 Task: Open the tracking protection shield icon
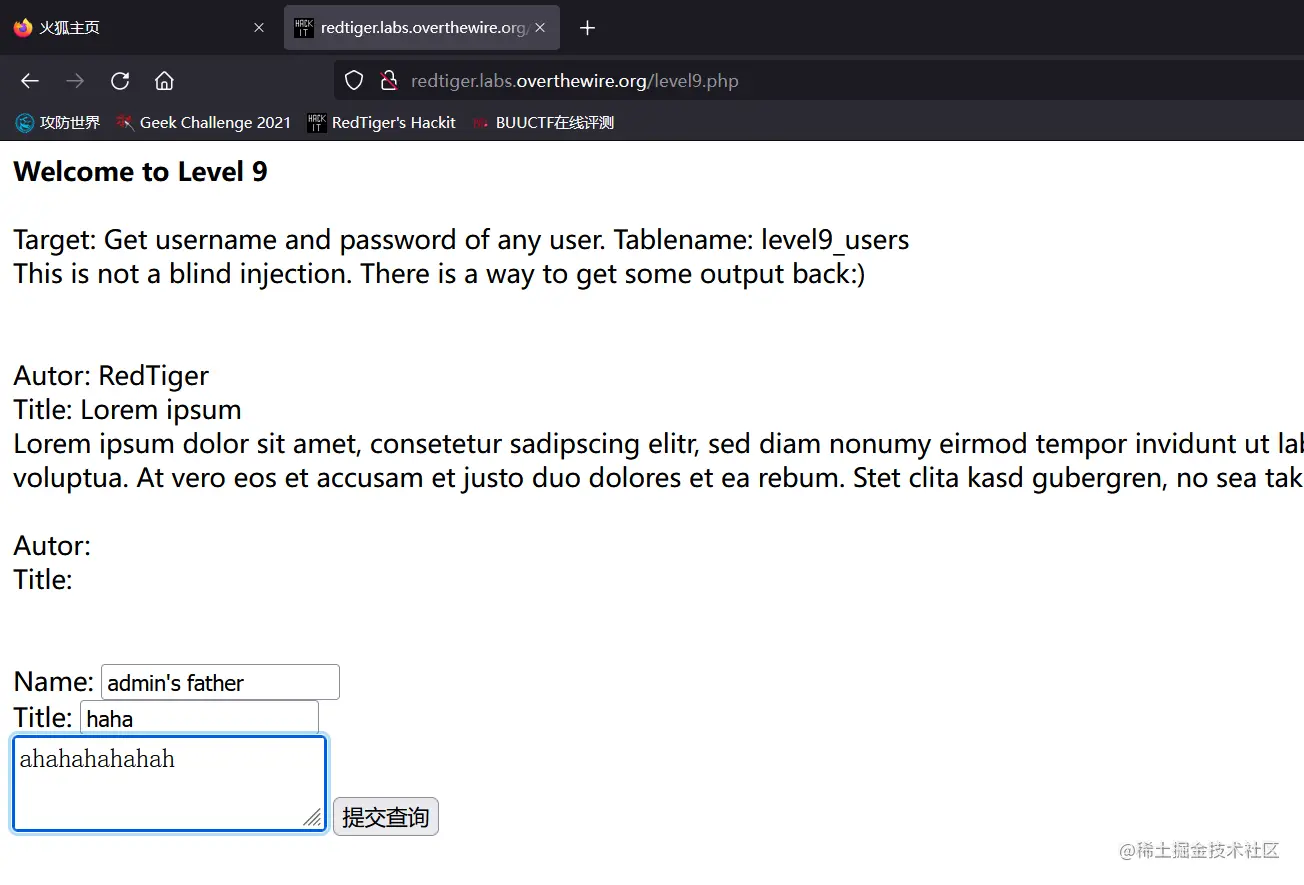point(354,81)
